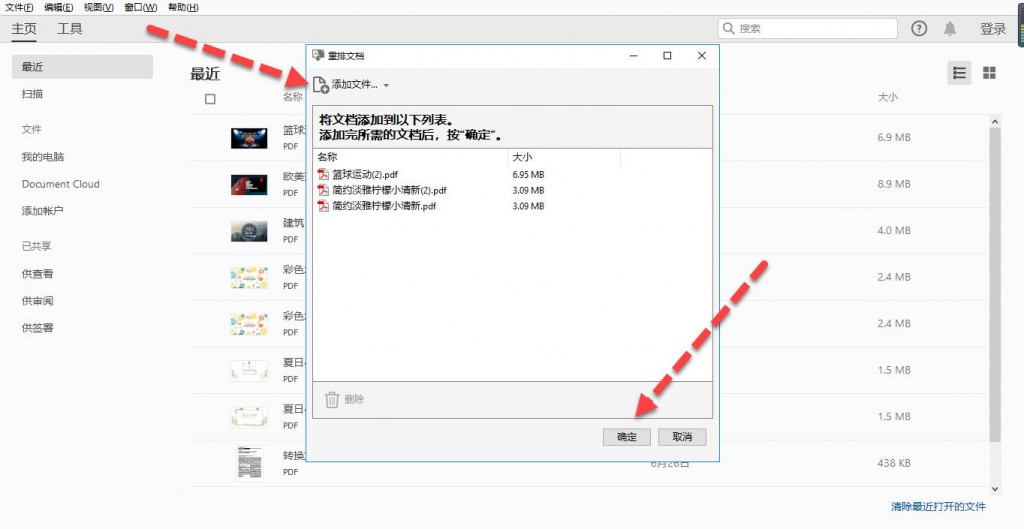Open the basketball thumbnail, 6.9 MB row
Viewport: 1024px width, 529px height.
coord(249,138)
